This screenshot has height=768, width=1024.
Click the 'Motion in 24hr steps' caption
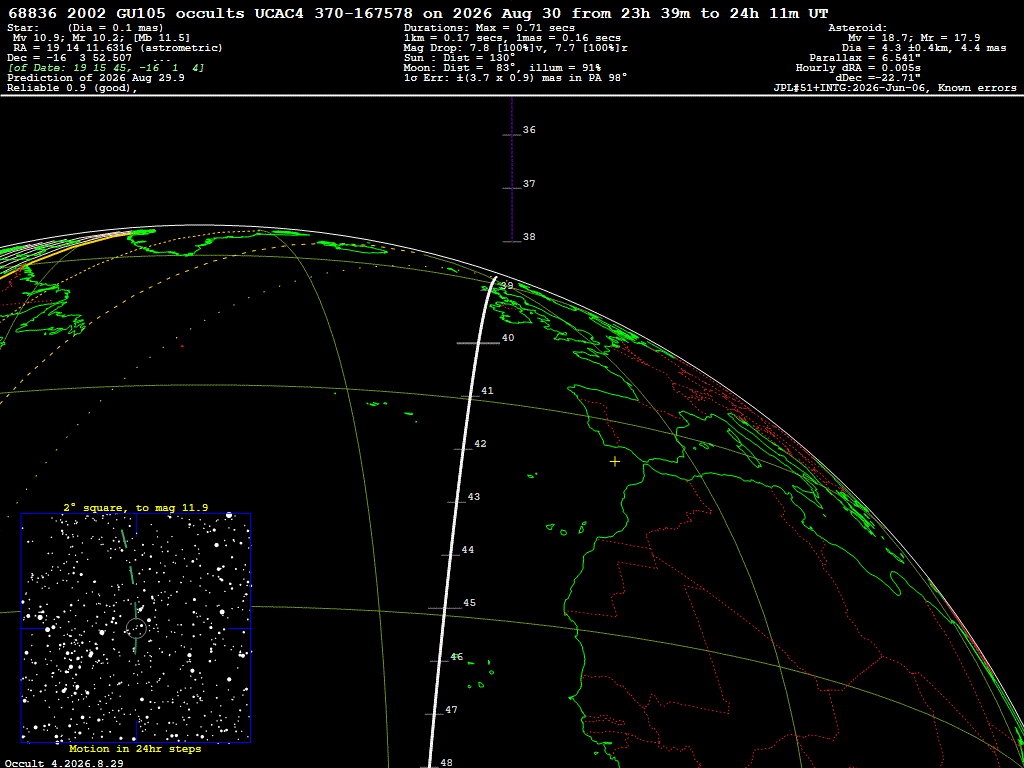(x=135, y=748)
